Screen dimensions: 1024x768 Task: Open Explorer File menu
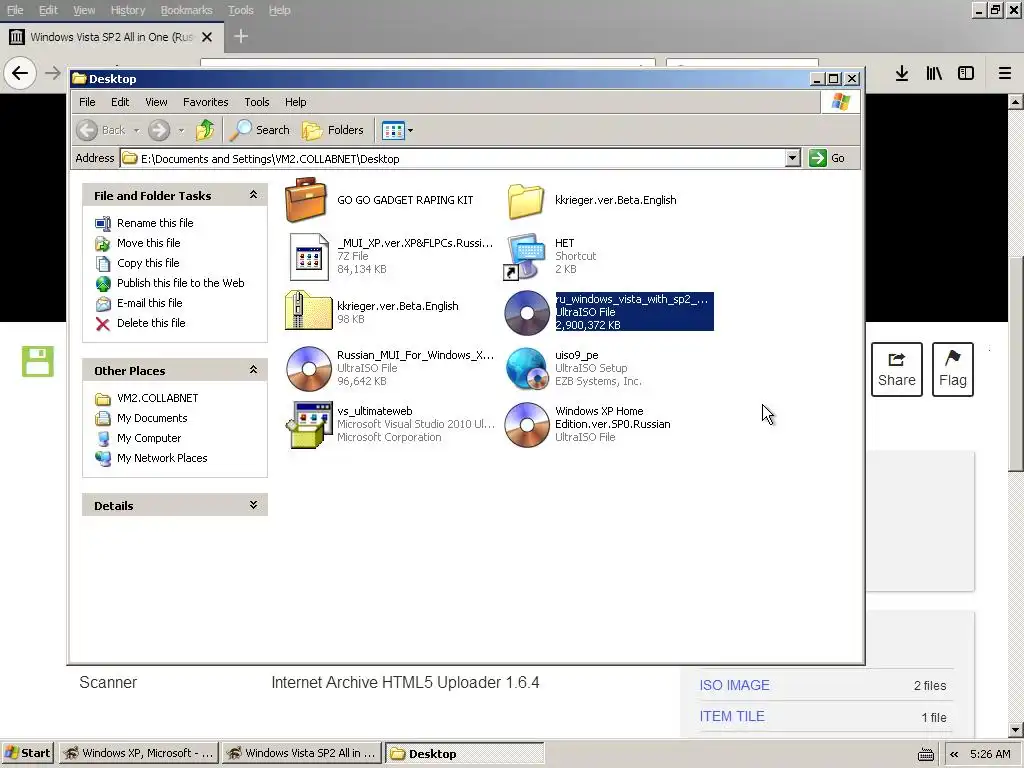87,102
